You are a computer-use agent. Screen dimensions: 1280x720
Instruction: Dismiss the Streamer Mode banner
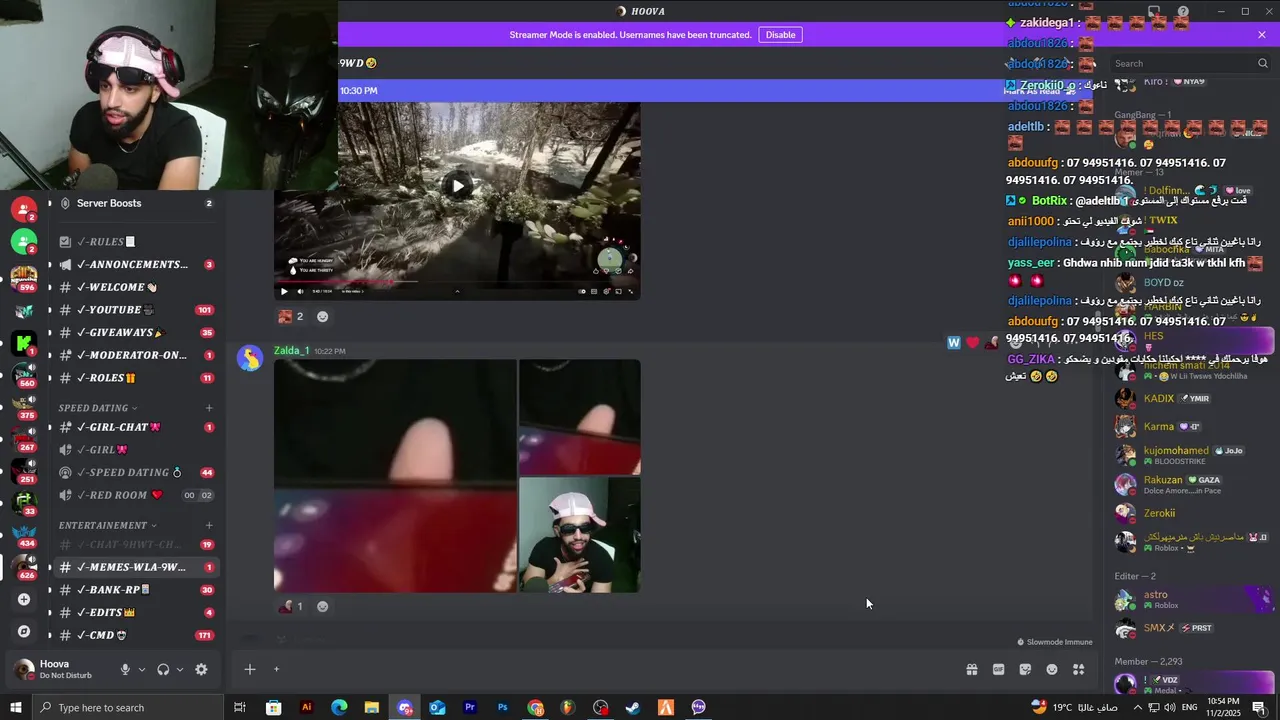[1262, 35]
